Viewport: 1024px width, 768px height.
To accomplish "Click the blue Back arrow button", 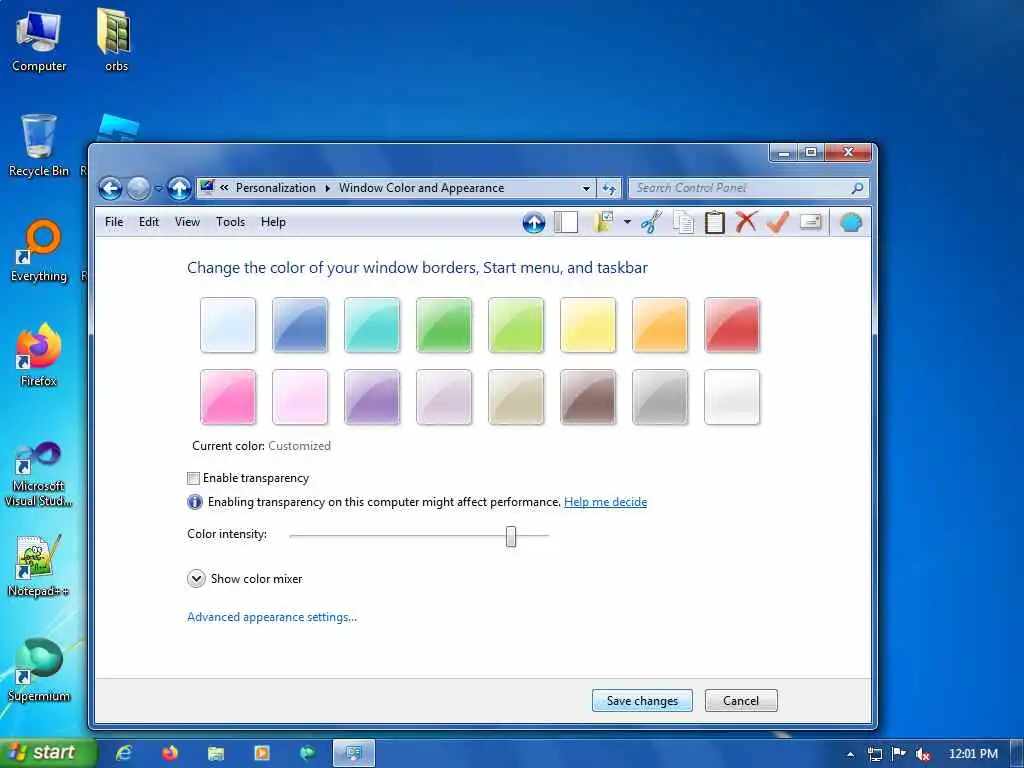I will (110, 189).
